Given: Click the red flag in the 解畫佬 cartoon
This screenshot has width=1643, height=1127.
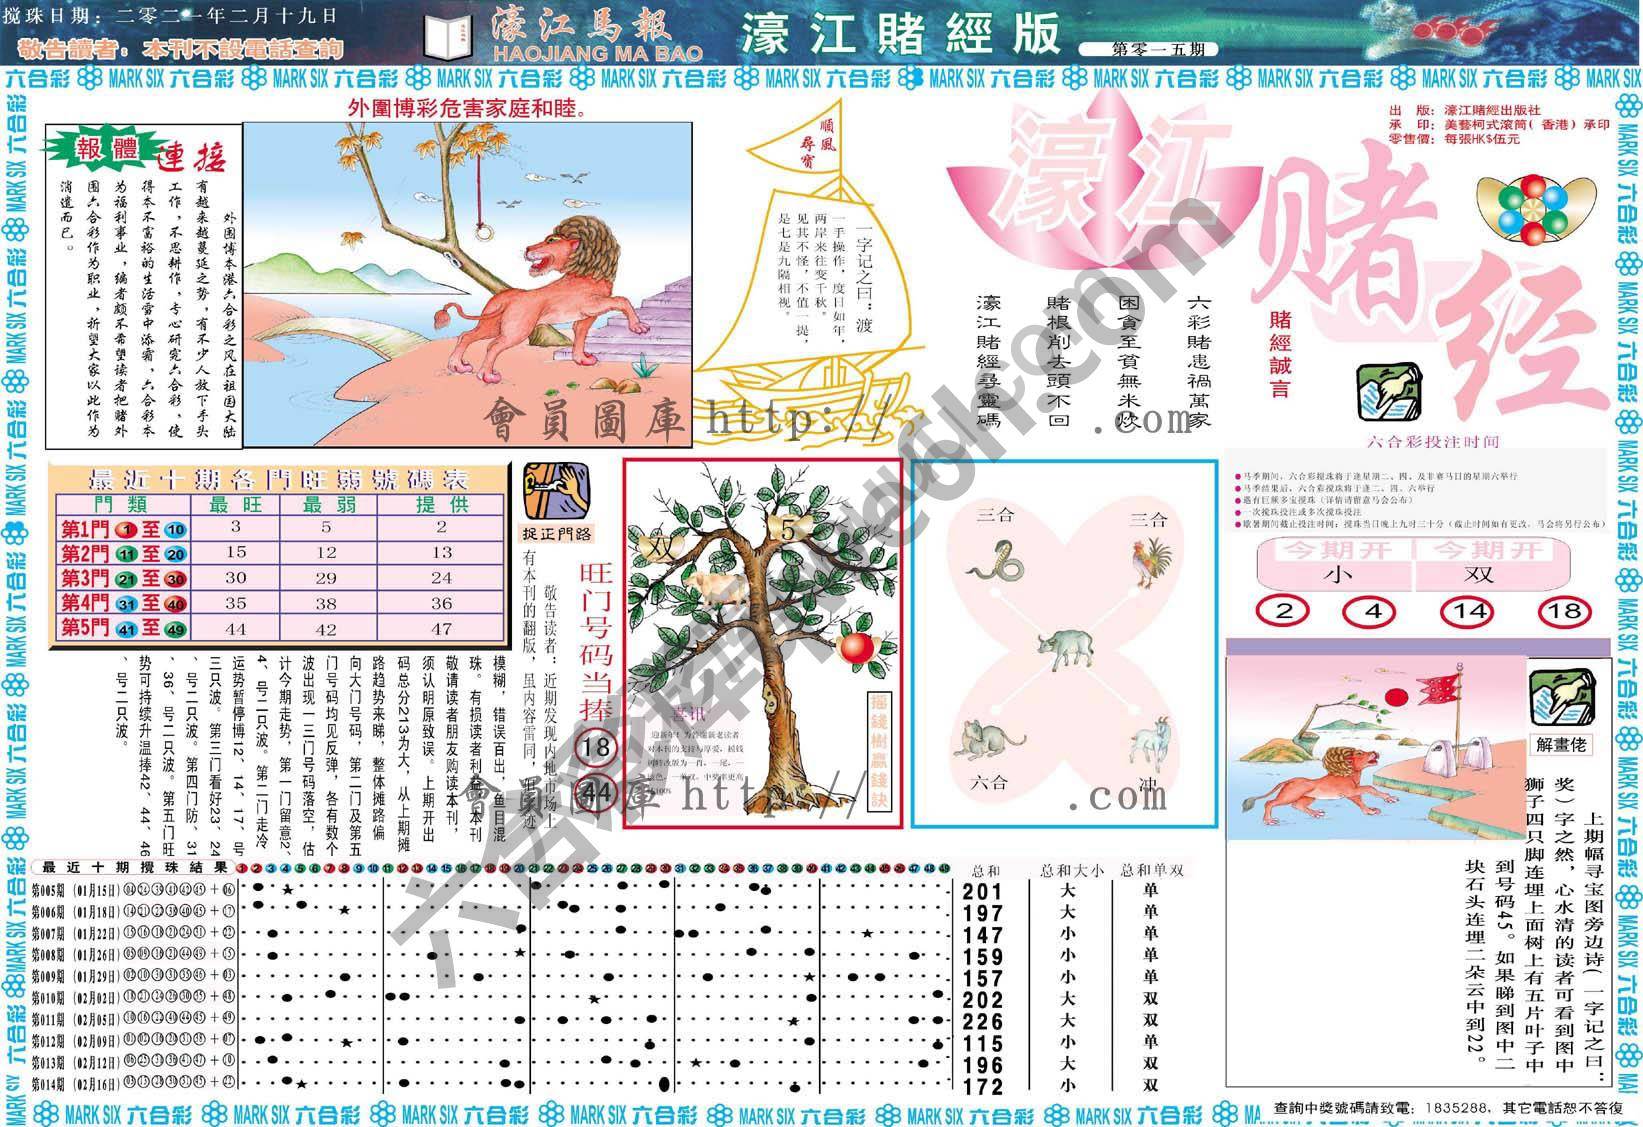Looking at the screenshot, I should coord(1439,689).
